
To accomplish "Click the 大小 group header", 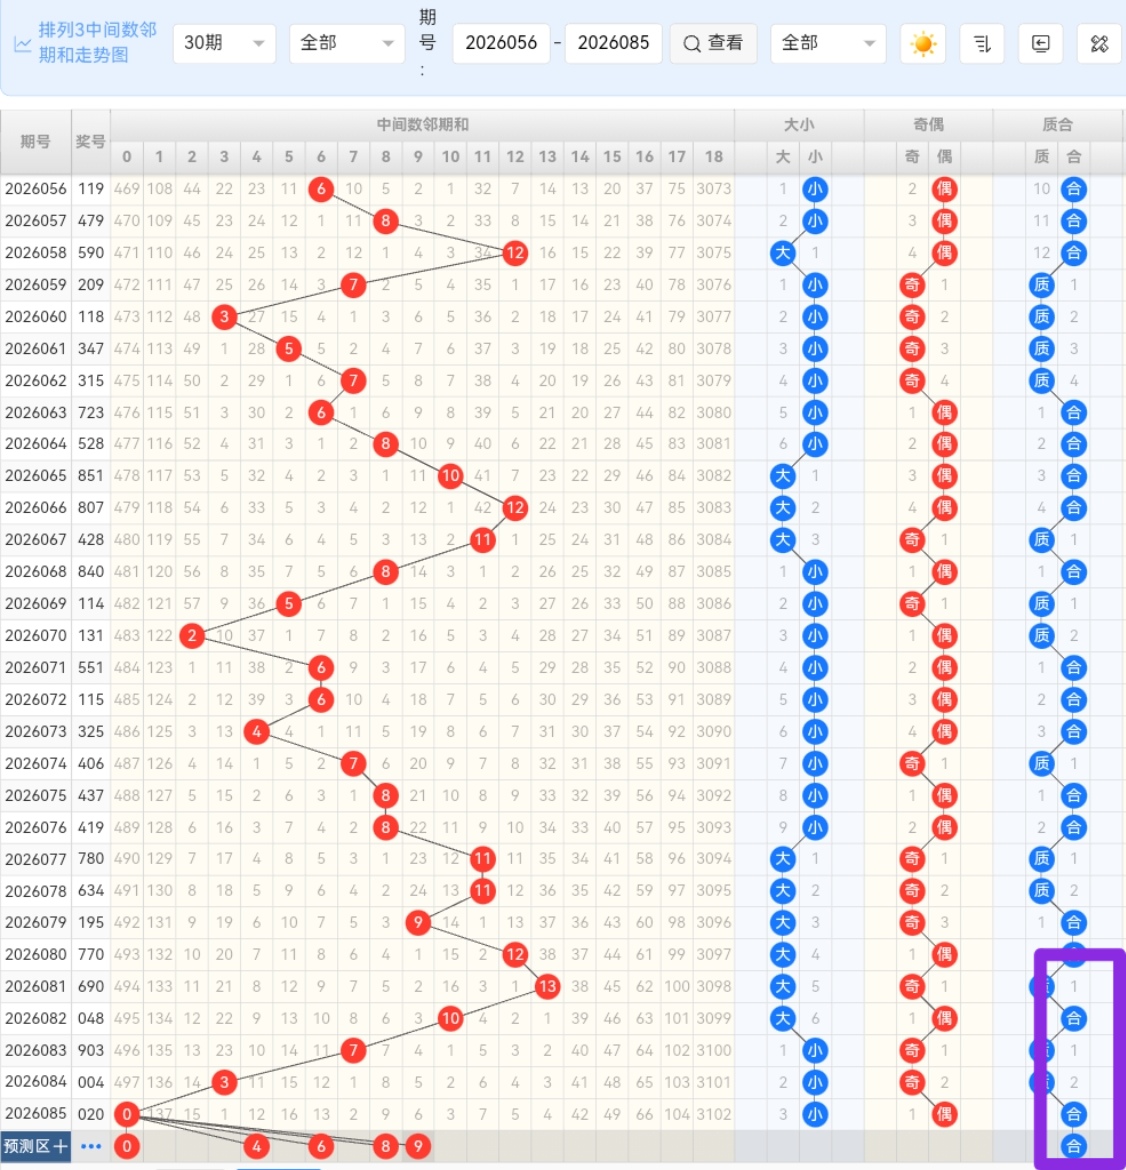I will click(799, 125).
